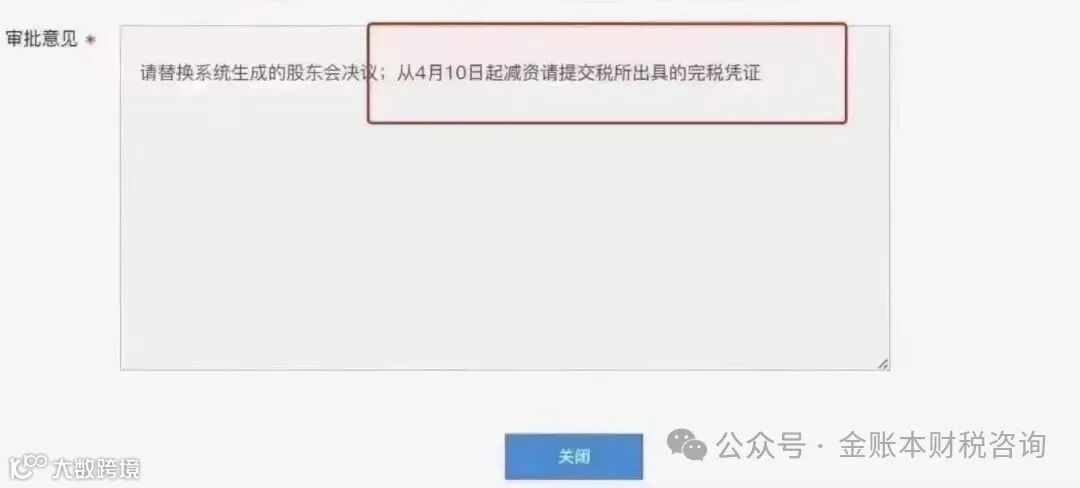1080x488 pixels.
Task: Place cursor on 税所 in the comment
Action: (x=612, y=73)
